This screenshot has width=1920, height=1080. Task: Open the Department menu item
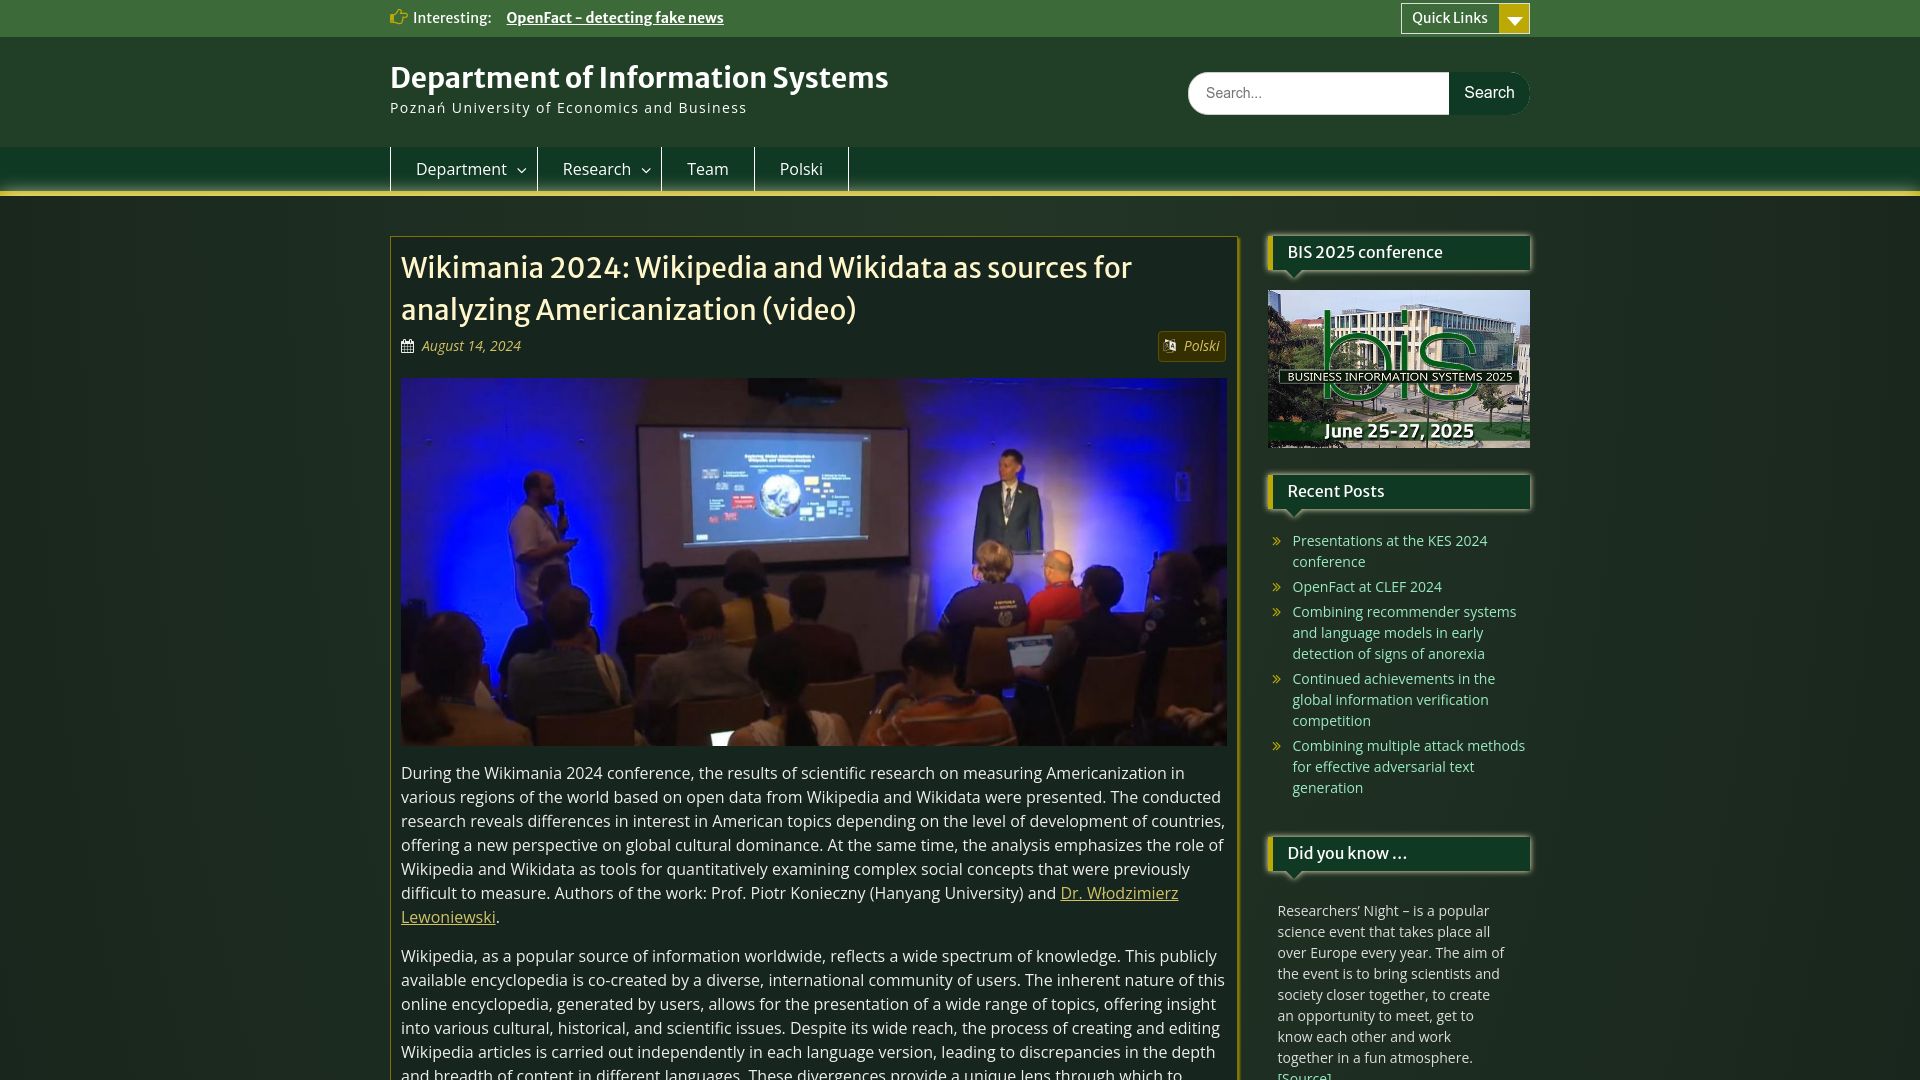pos(461,169)
